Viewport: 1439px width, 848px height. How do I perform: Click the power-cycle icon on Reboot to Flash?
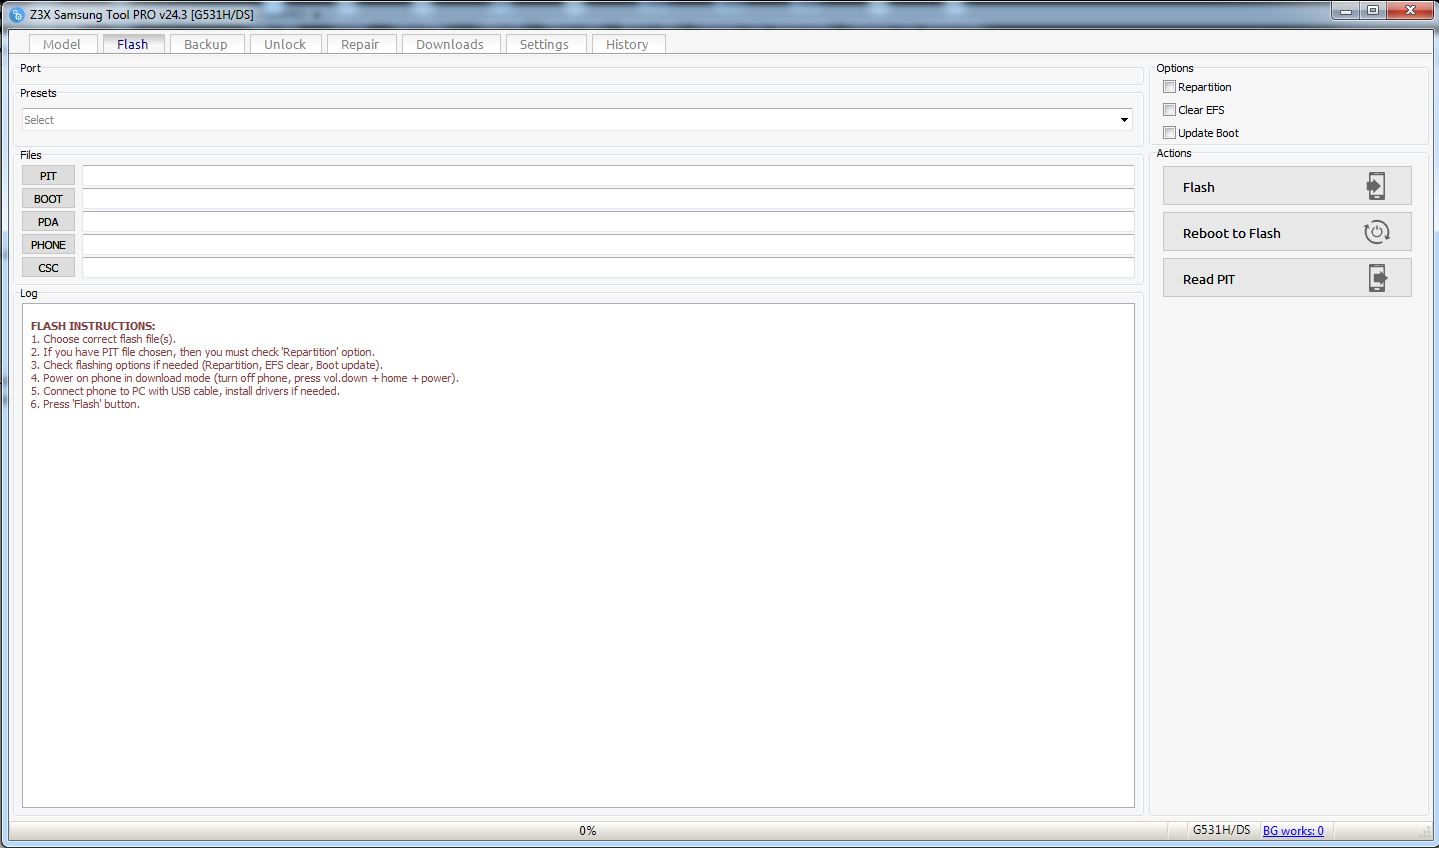pos(1376,232)
